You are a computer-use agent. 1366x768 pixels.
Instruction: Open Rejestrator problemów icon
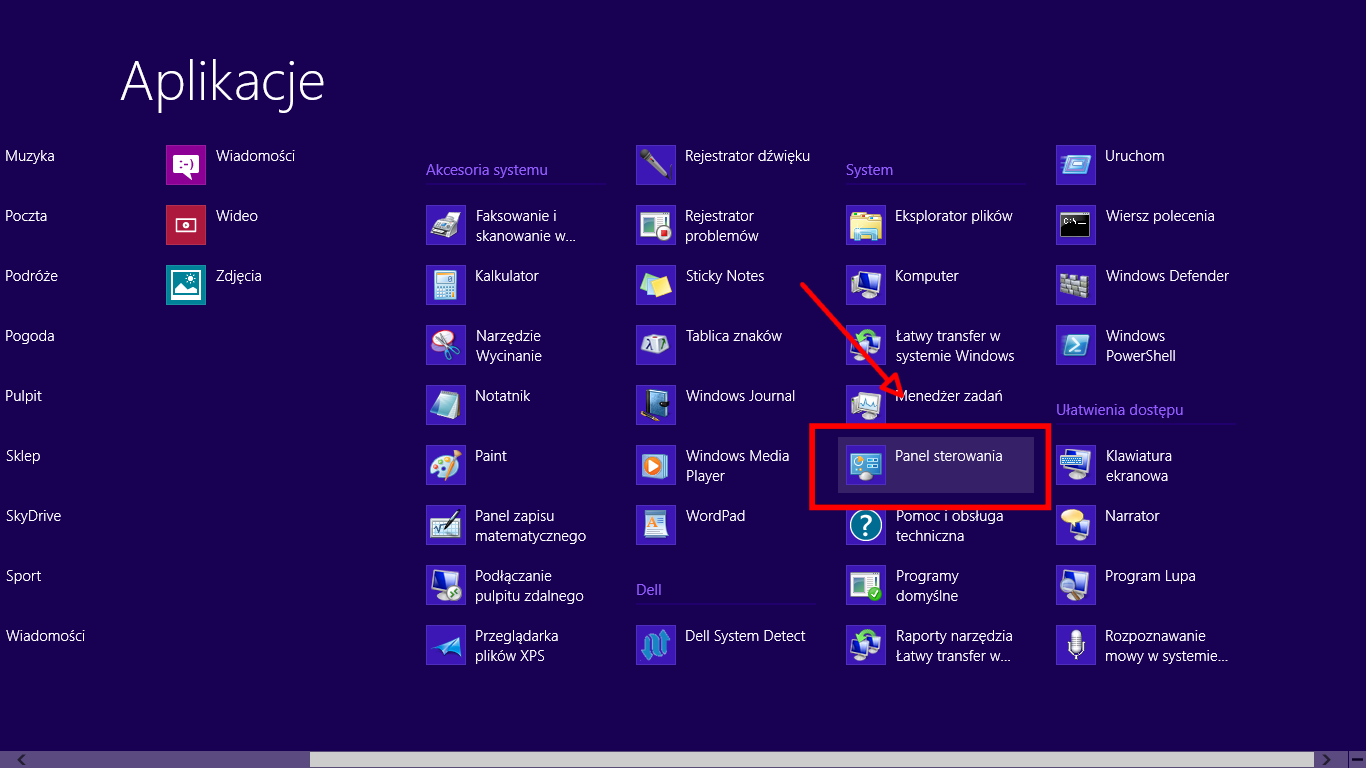656,225
